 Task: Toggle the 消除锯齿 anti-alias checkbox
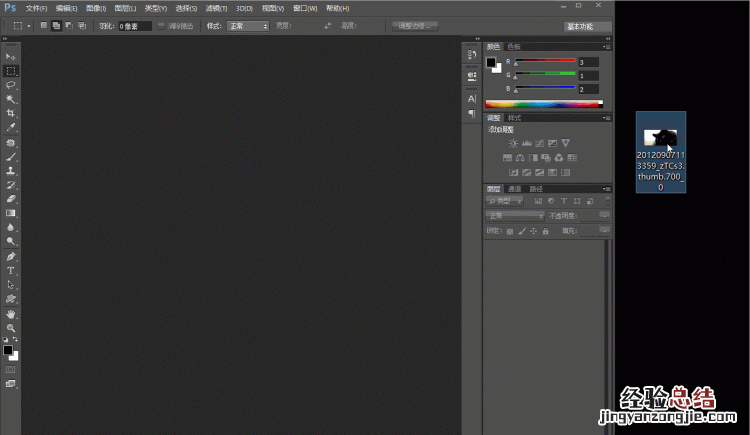pos(162,25)
